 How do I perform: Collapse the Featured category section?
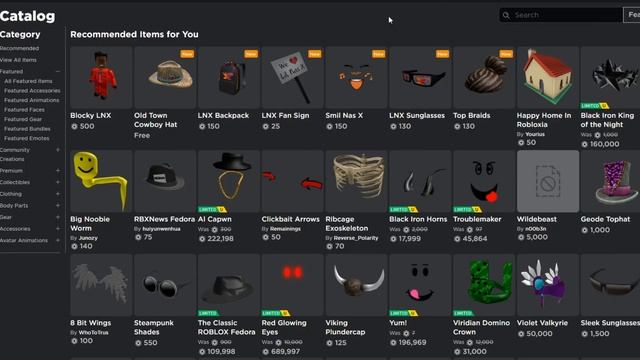(x=58, y=71)
